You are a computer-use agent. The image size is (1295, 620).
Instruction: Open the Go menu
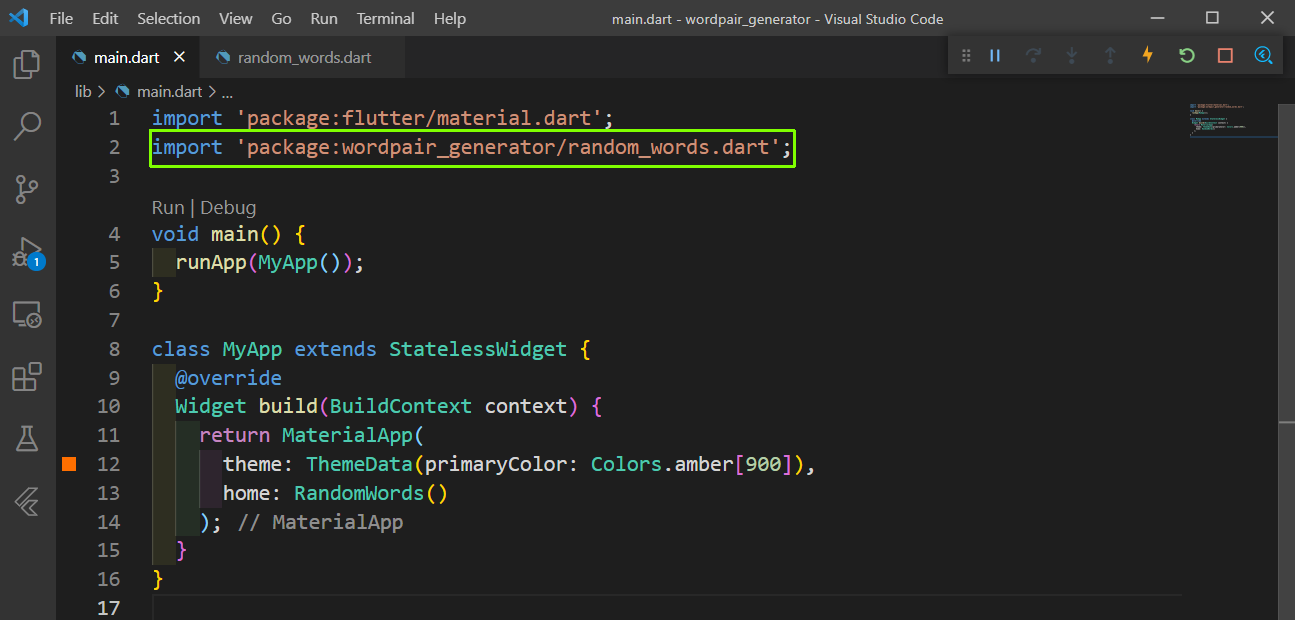(x=282, y=18)
